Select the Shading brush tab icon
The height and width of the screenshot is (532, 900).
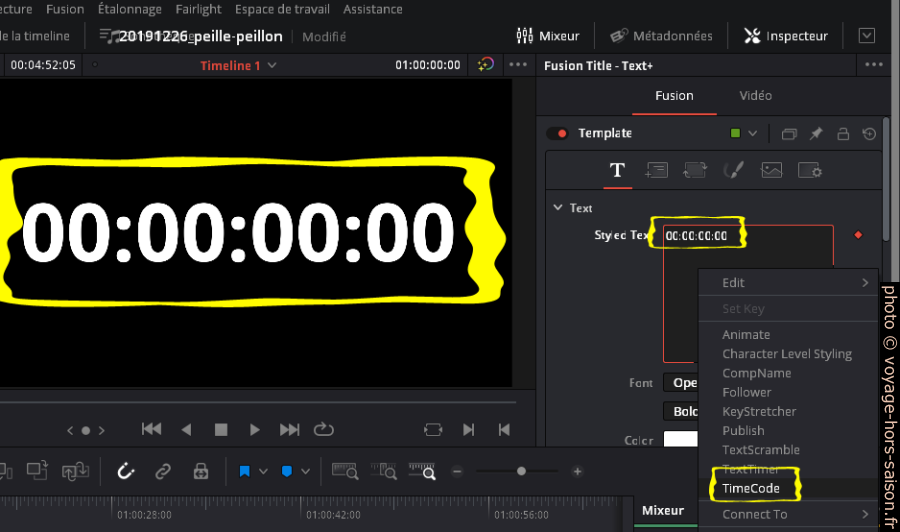(733, 170)
